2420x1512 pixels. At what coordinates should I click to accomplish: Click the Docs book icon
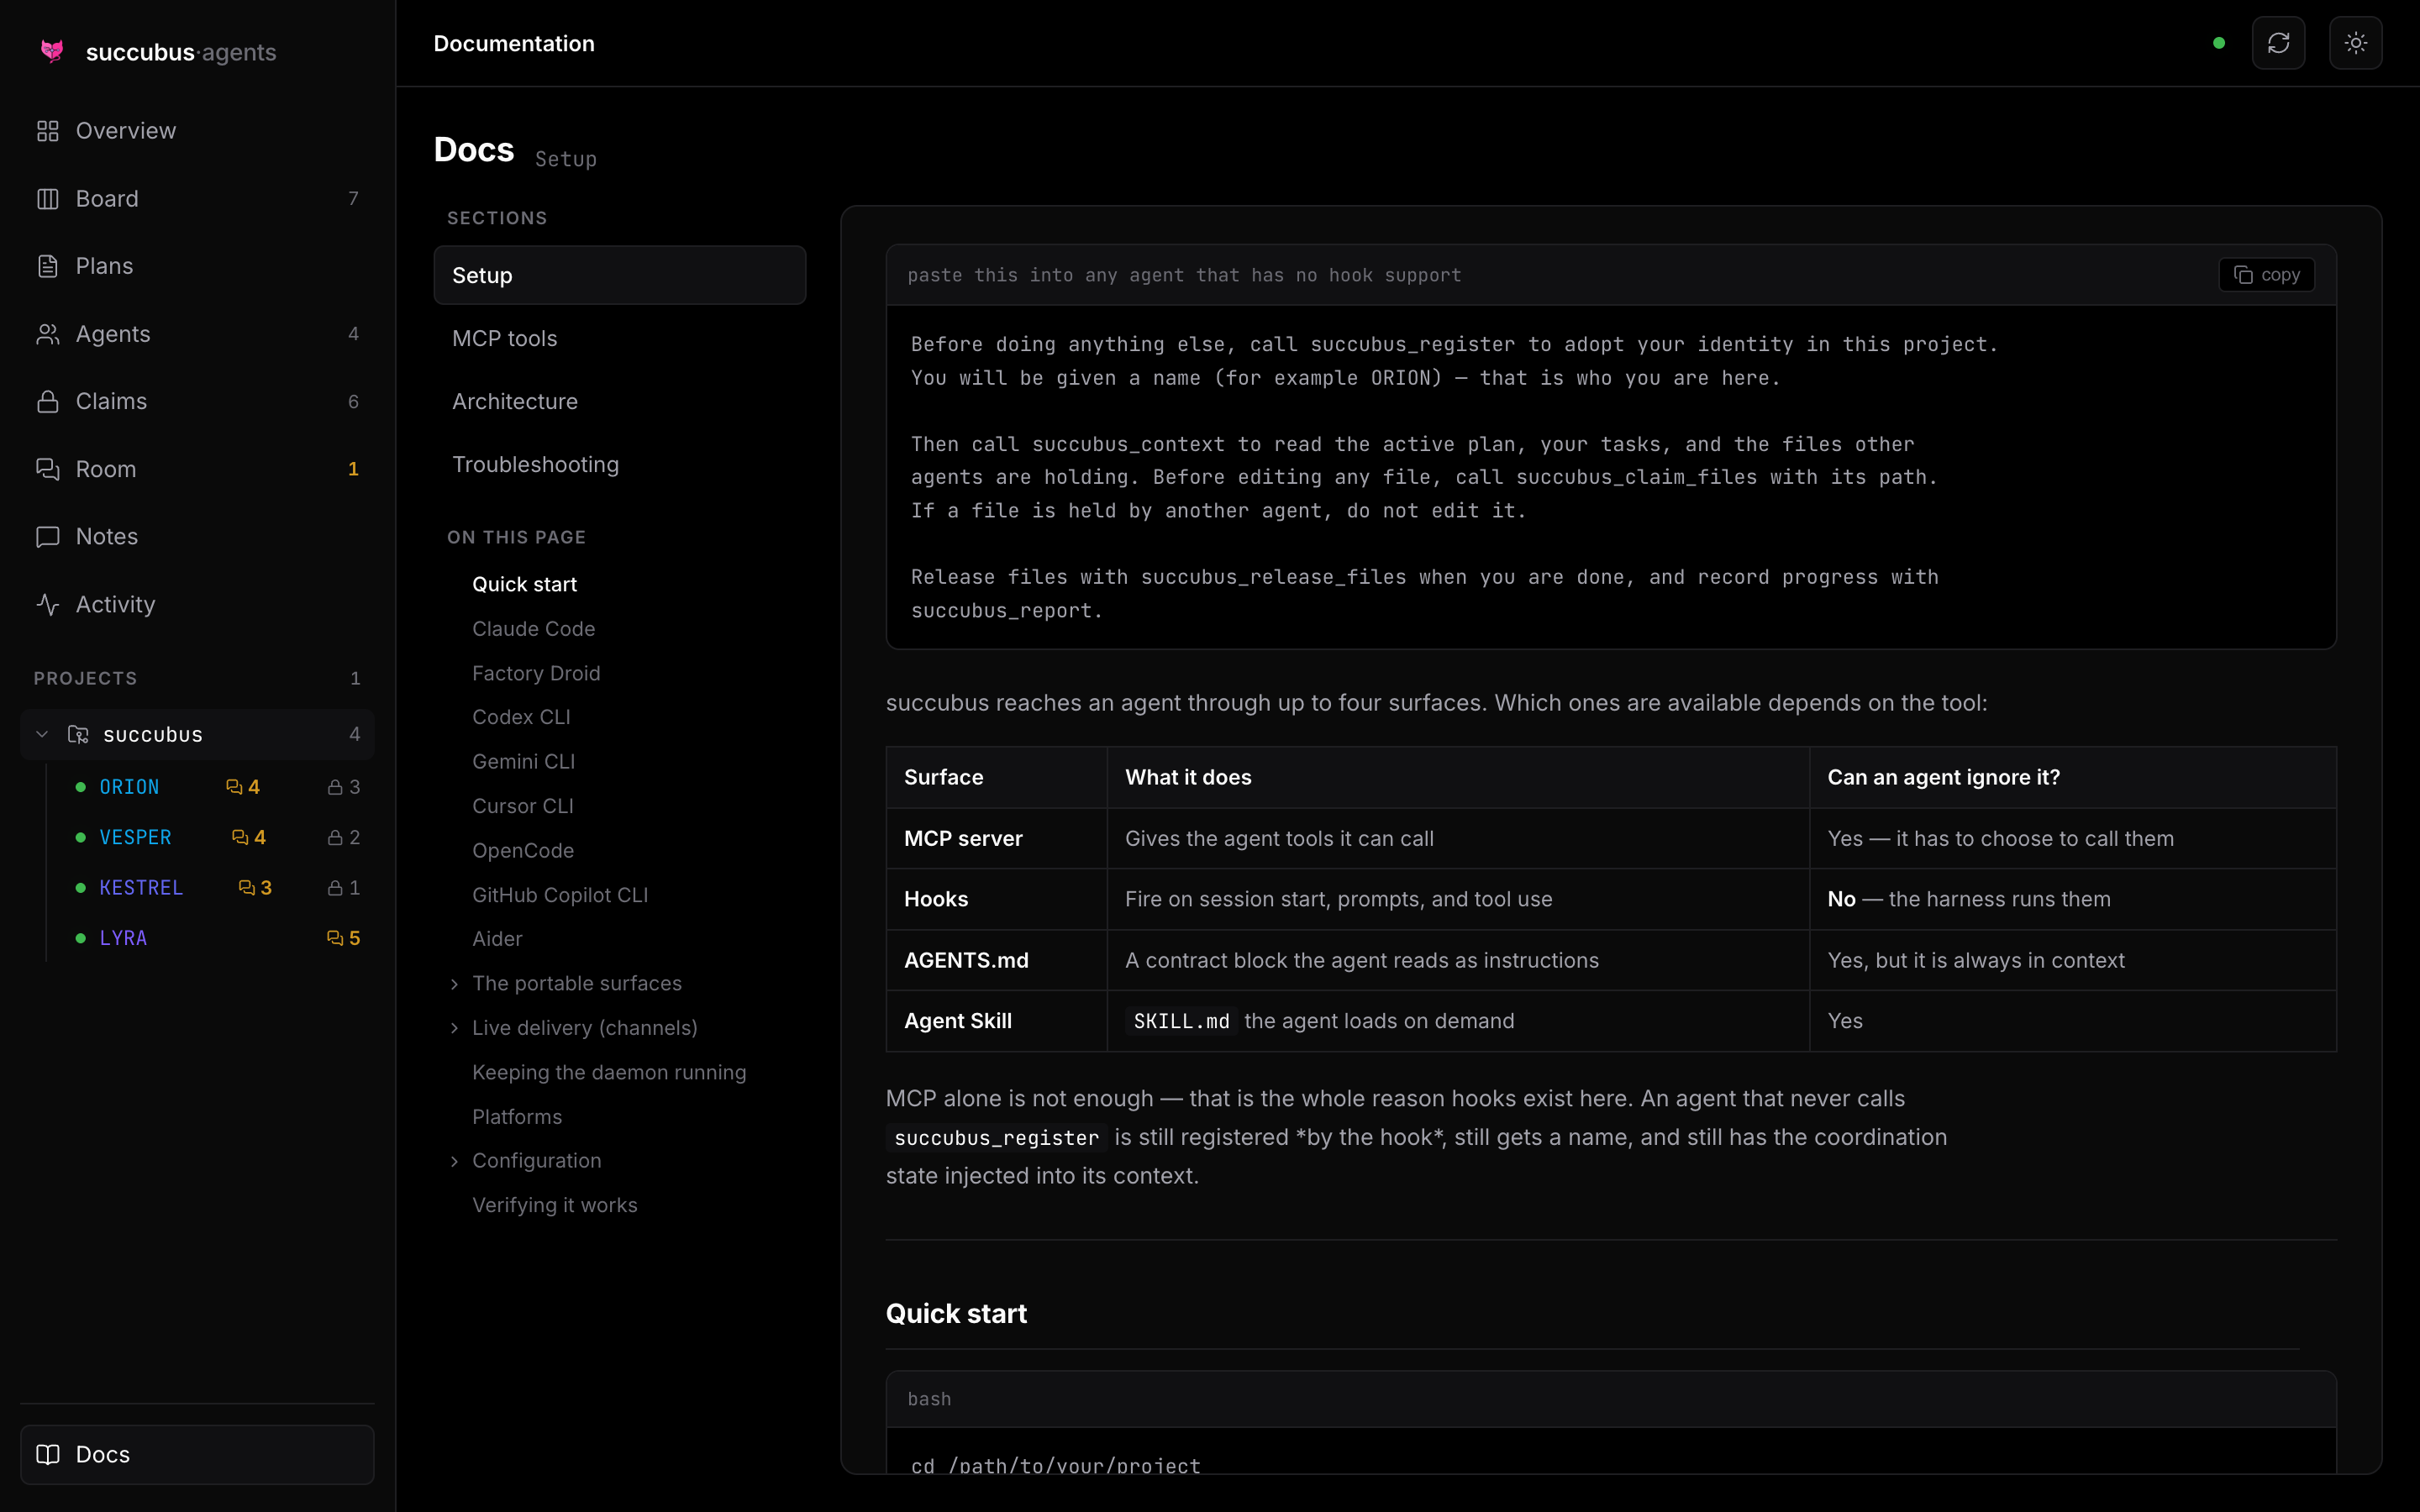click(48, 1454)
